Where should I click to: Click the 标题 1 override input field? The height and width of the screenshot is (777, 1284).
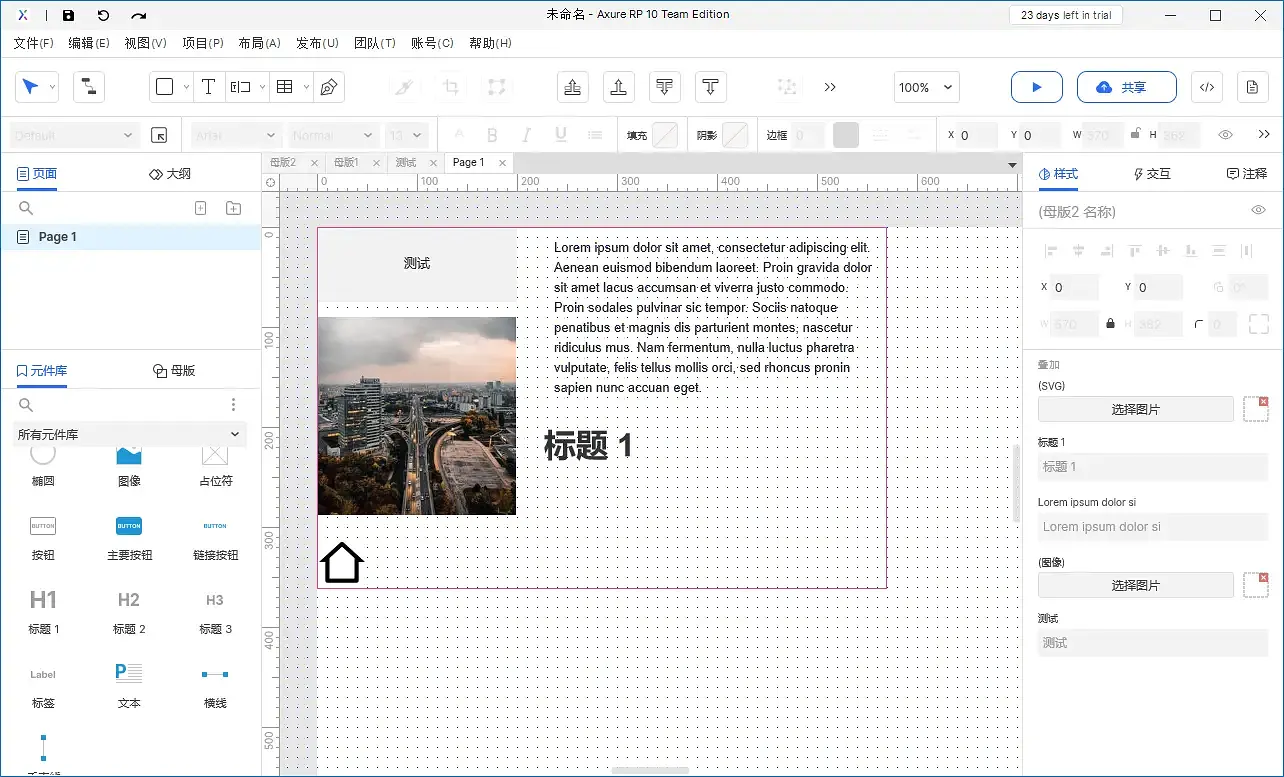point(1153,467)
